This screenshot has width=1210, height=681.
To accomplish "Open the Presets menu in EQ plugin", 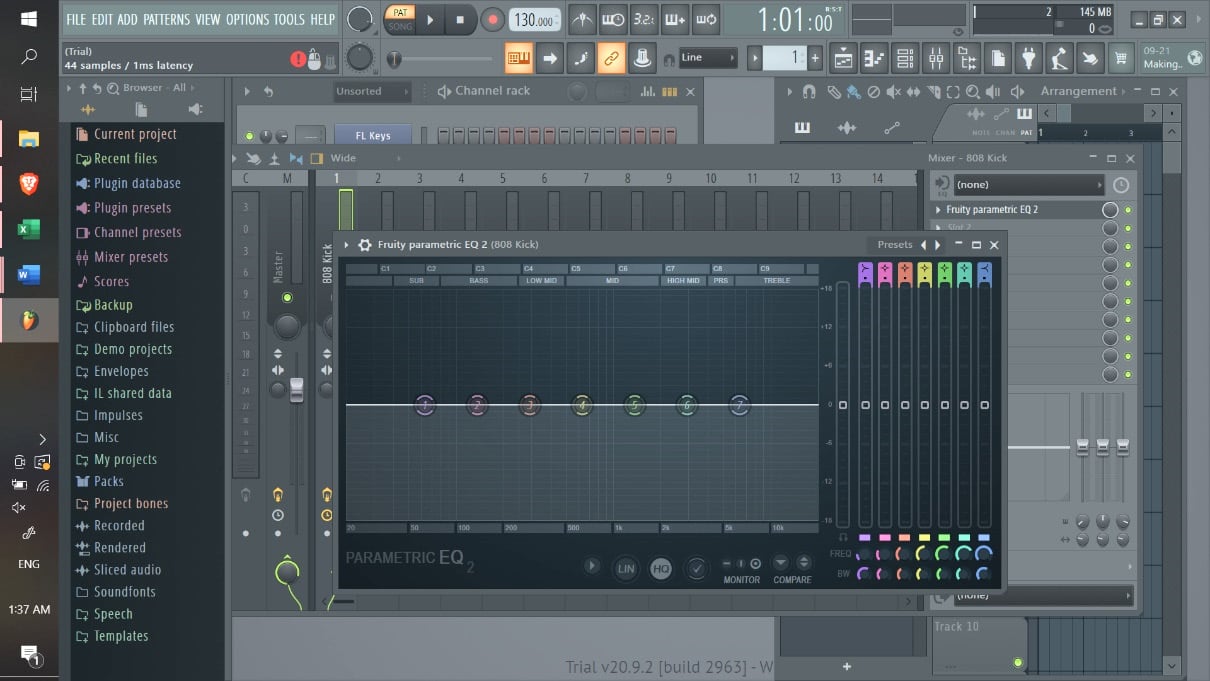I will (895, 245).
